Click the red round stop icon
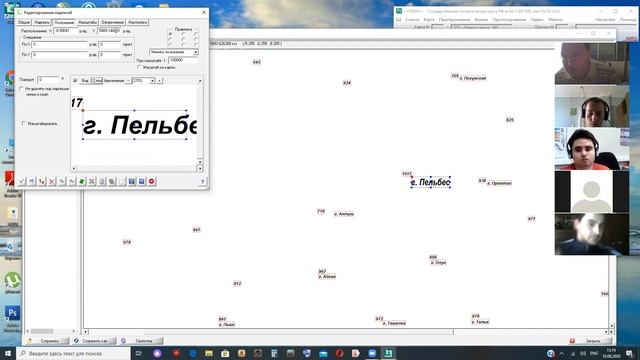640x360 pixels. click(152, 181)
